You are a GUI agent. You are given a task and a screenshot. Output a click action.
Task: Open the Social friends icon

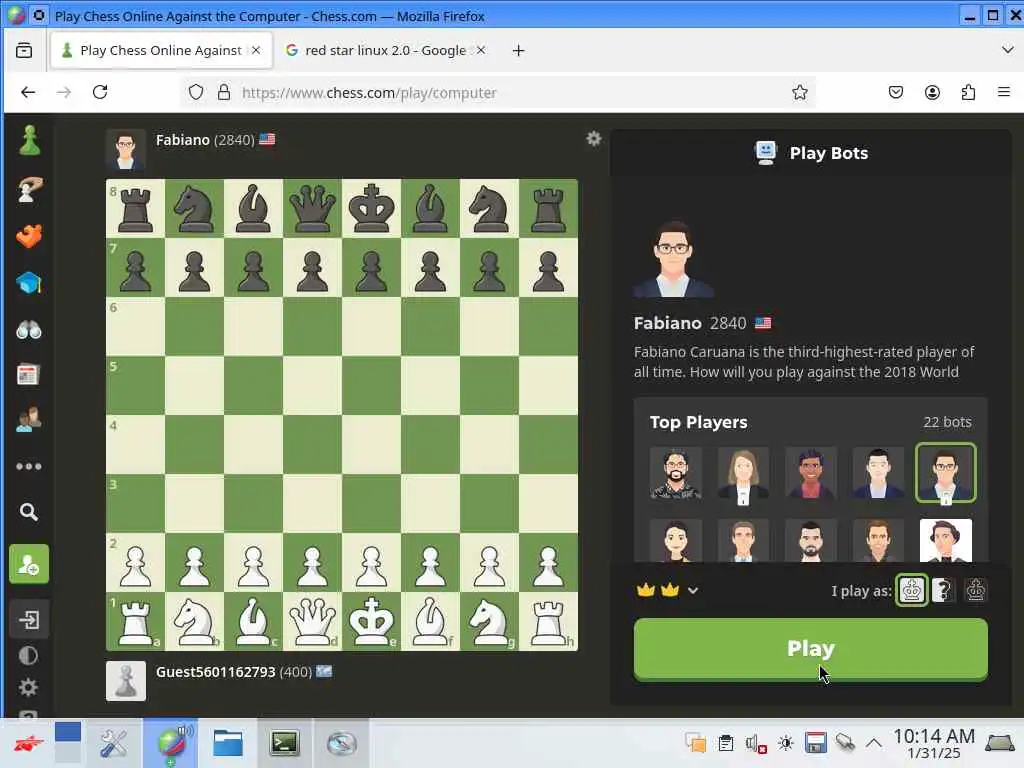pos(28,420)
